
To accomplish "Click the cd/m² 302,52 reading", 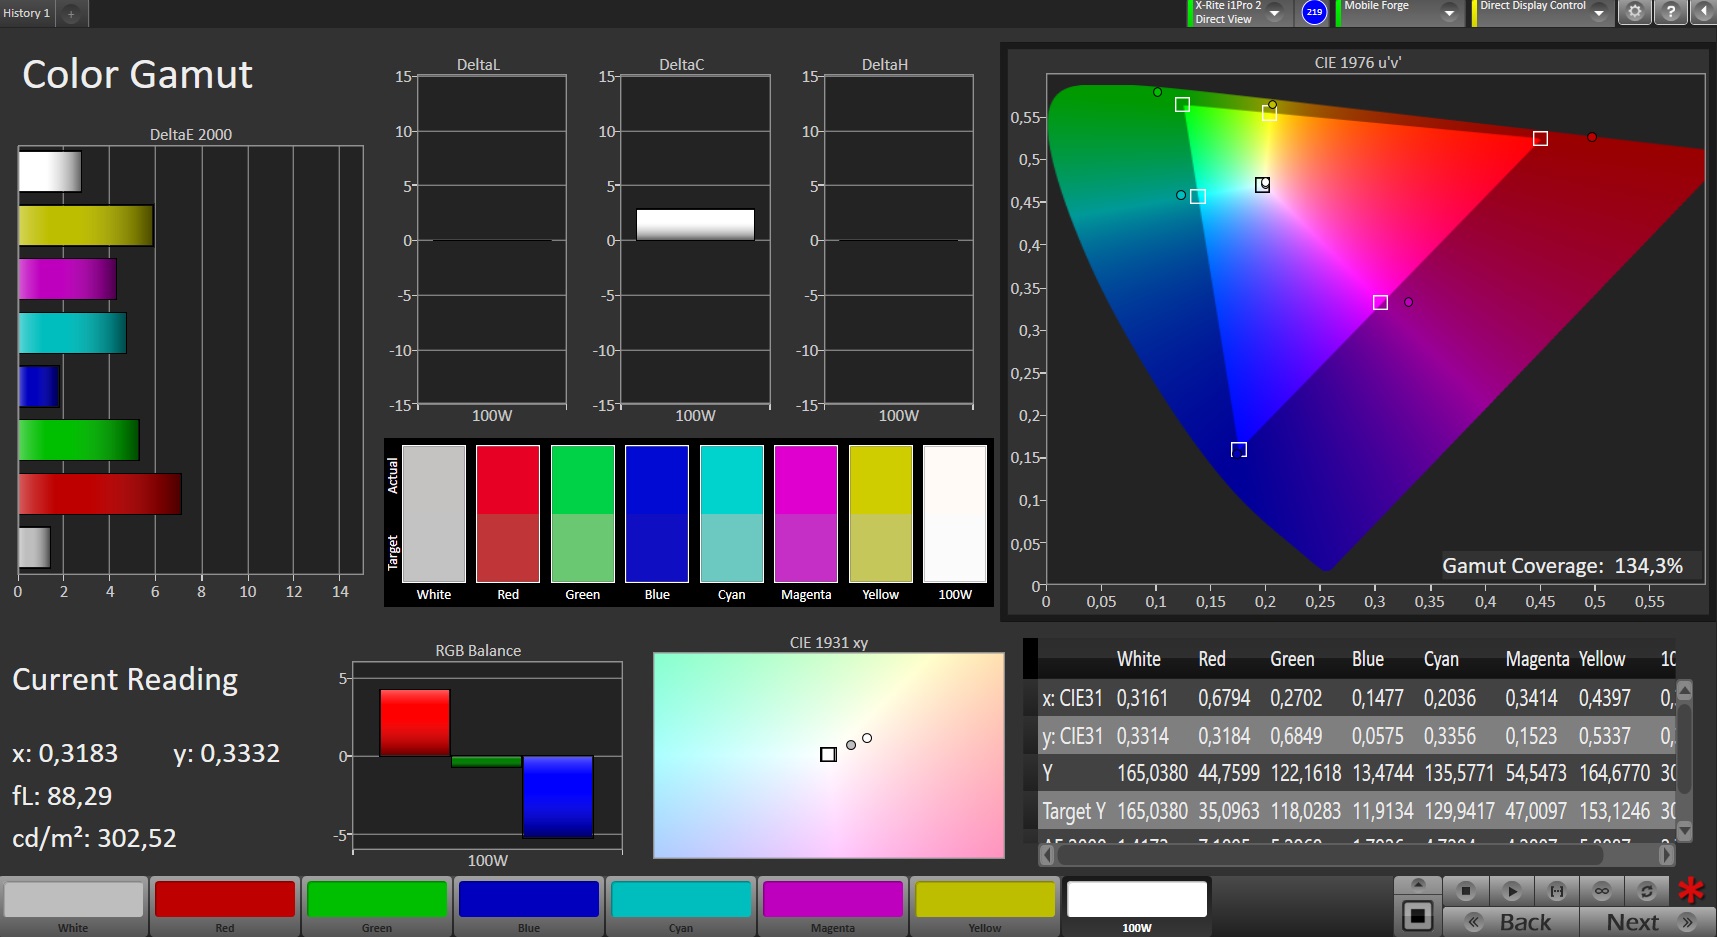I will pos(94,838).
